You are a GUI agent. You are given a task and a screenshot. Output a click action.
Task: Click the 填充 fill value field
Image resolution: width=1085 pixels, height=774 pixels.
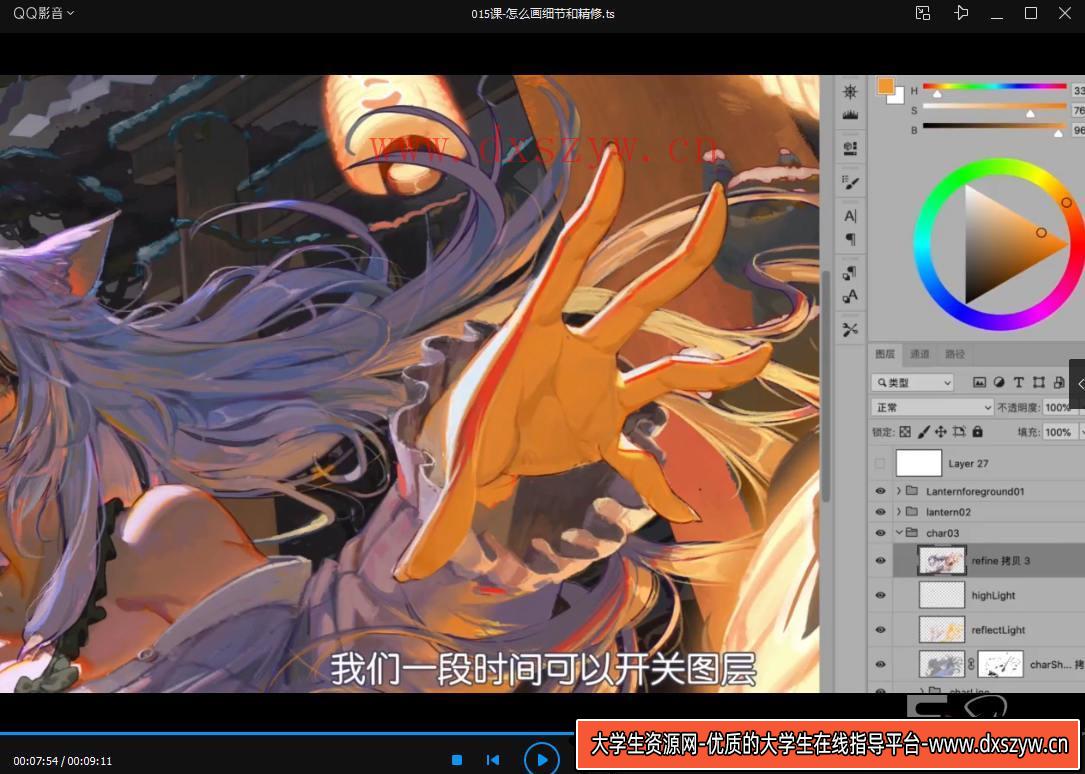tap(1059, 432)
